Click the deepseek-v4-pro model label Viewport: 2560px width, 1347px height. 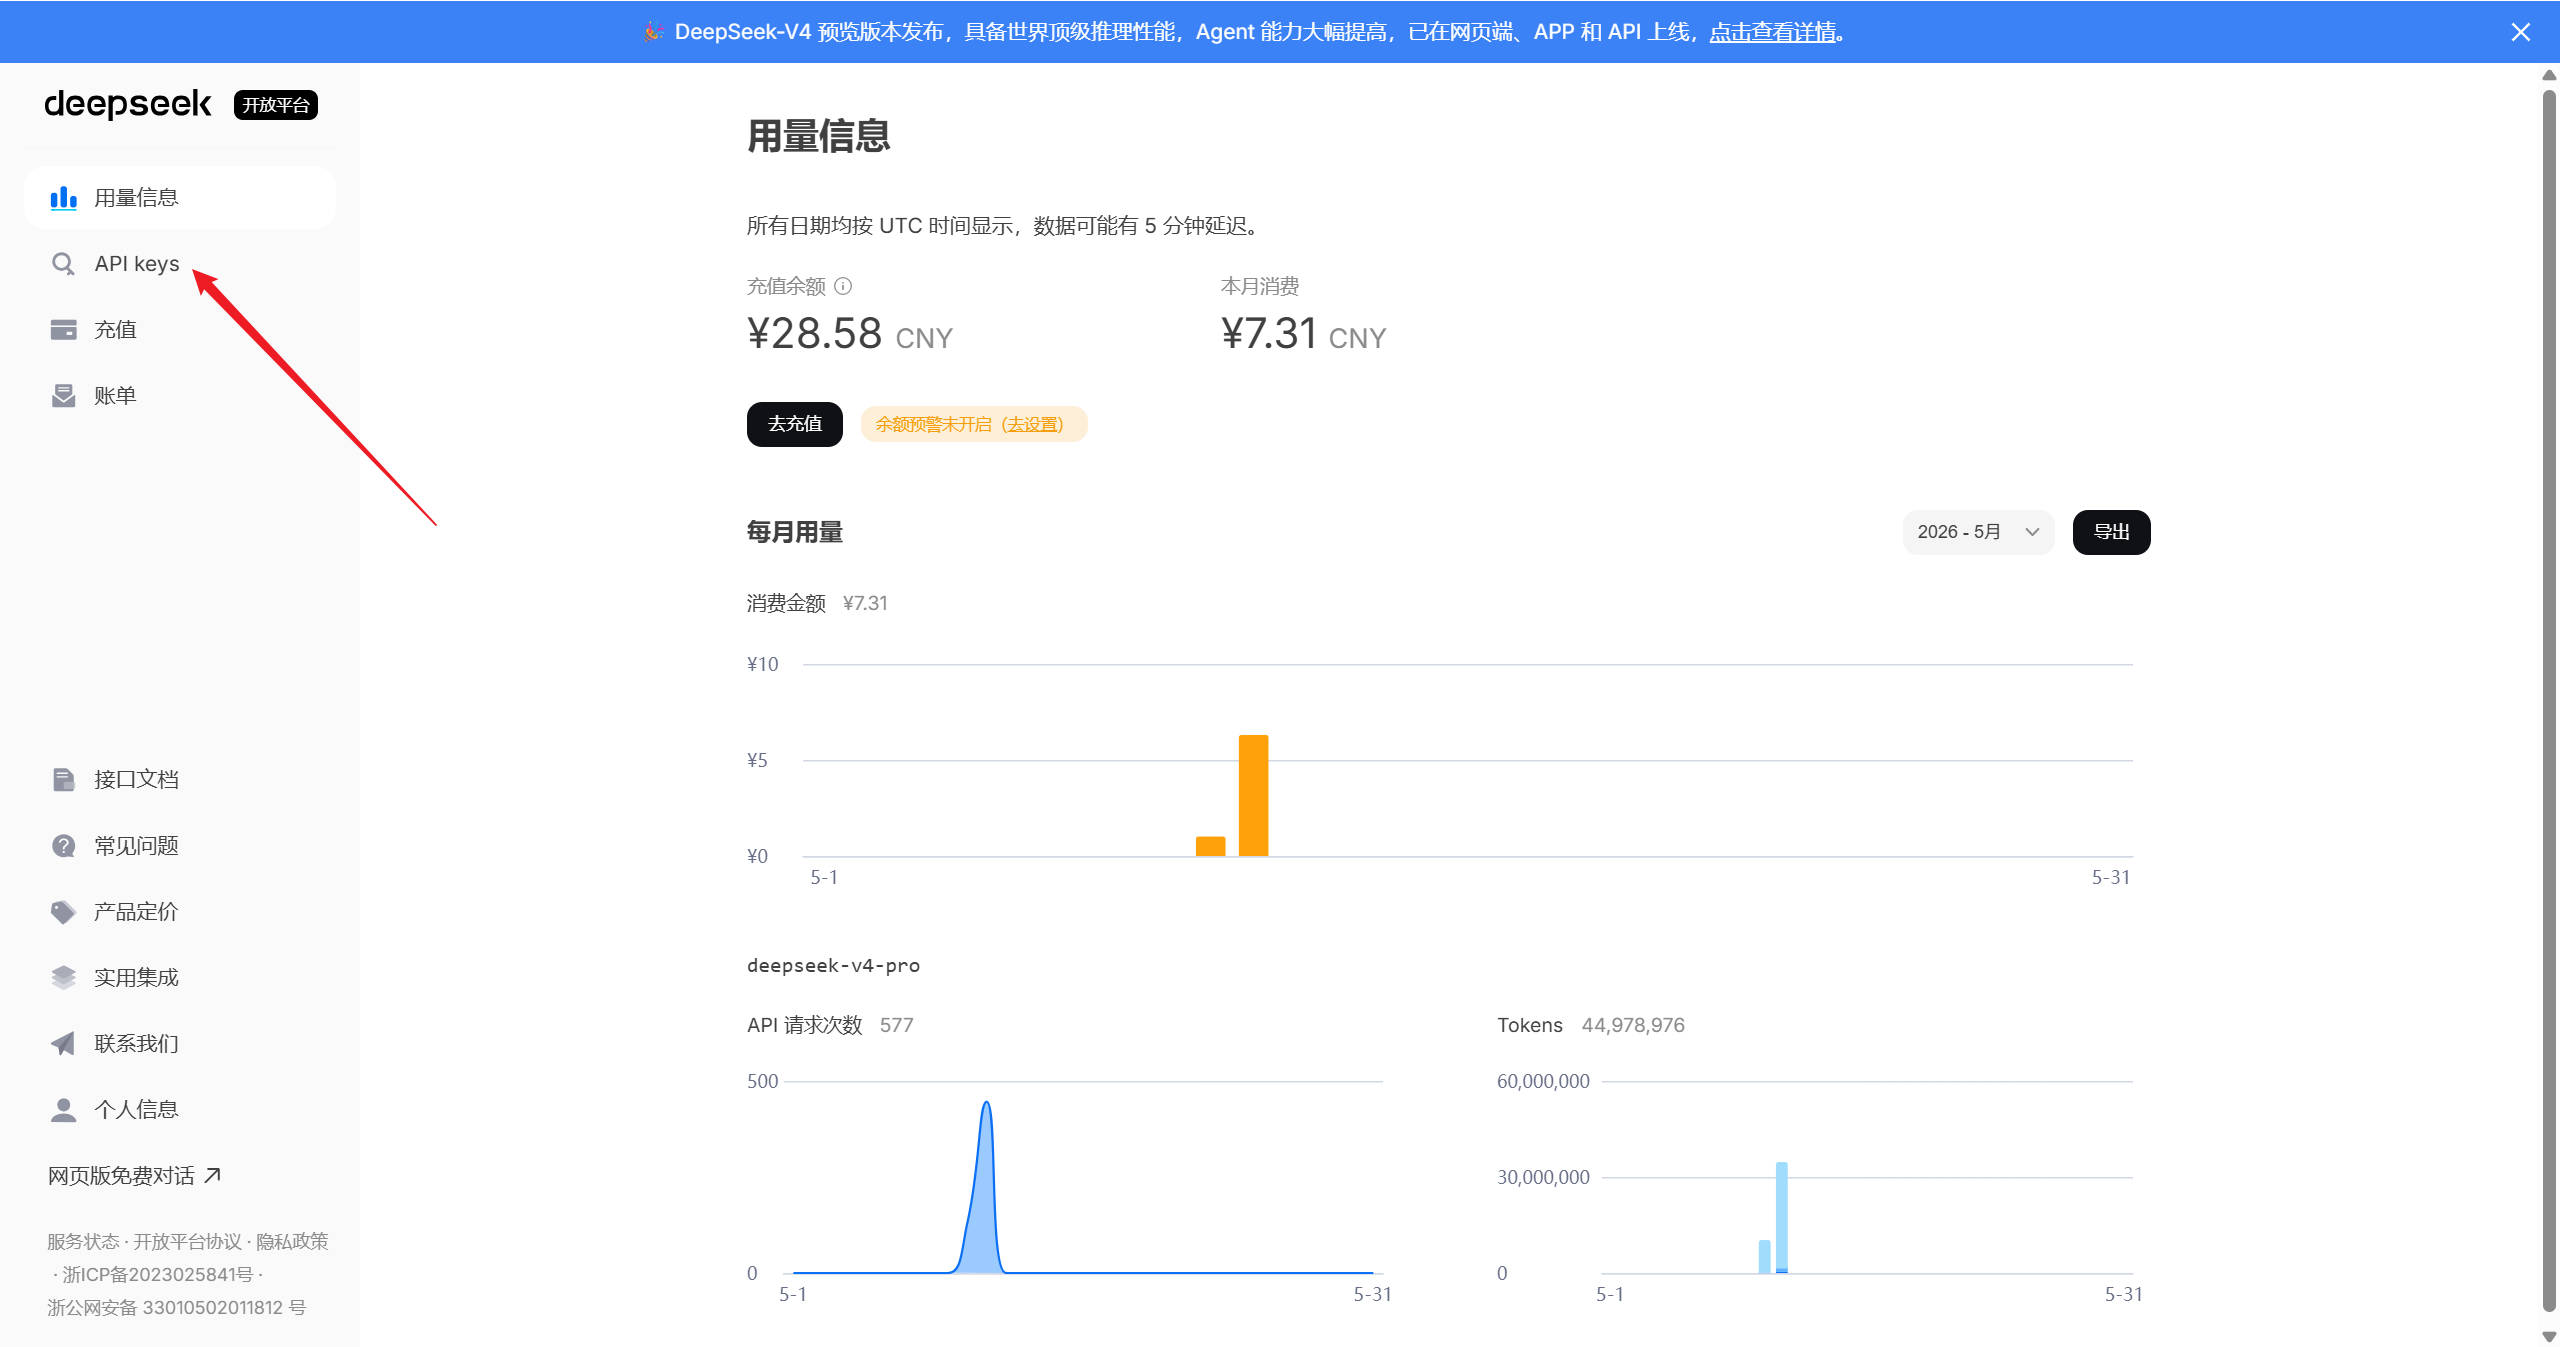coord(833,965)
